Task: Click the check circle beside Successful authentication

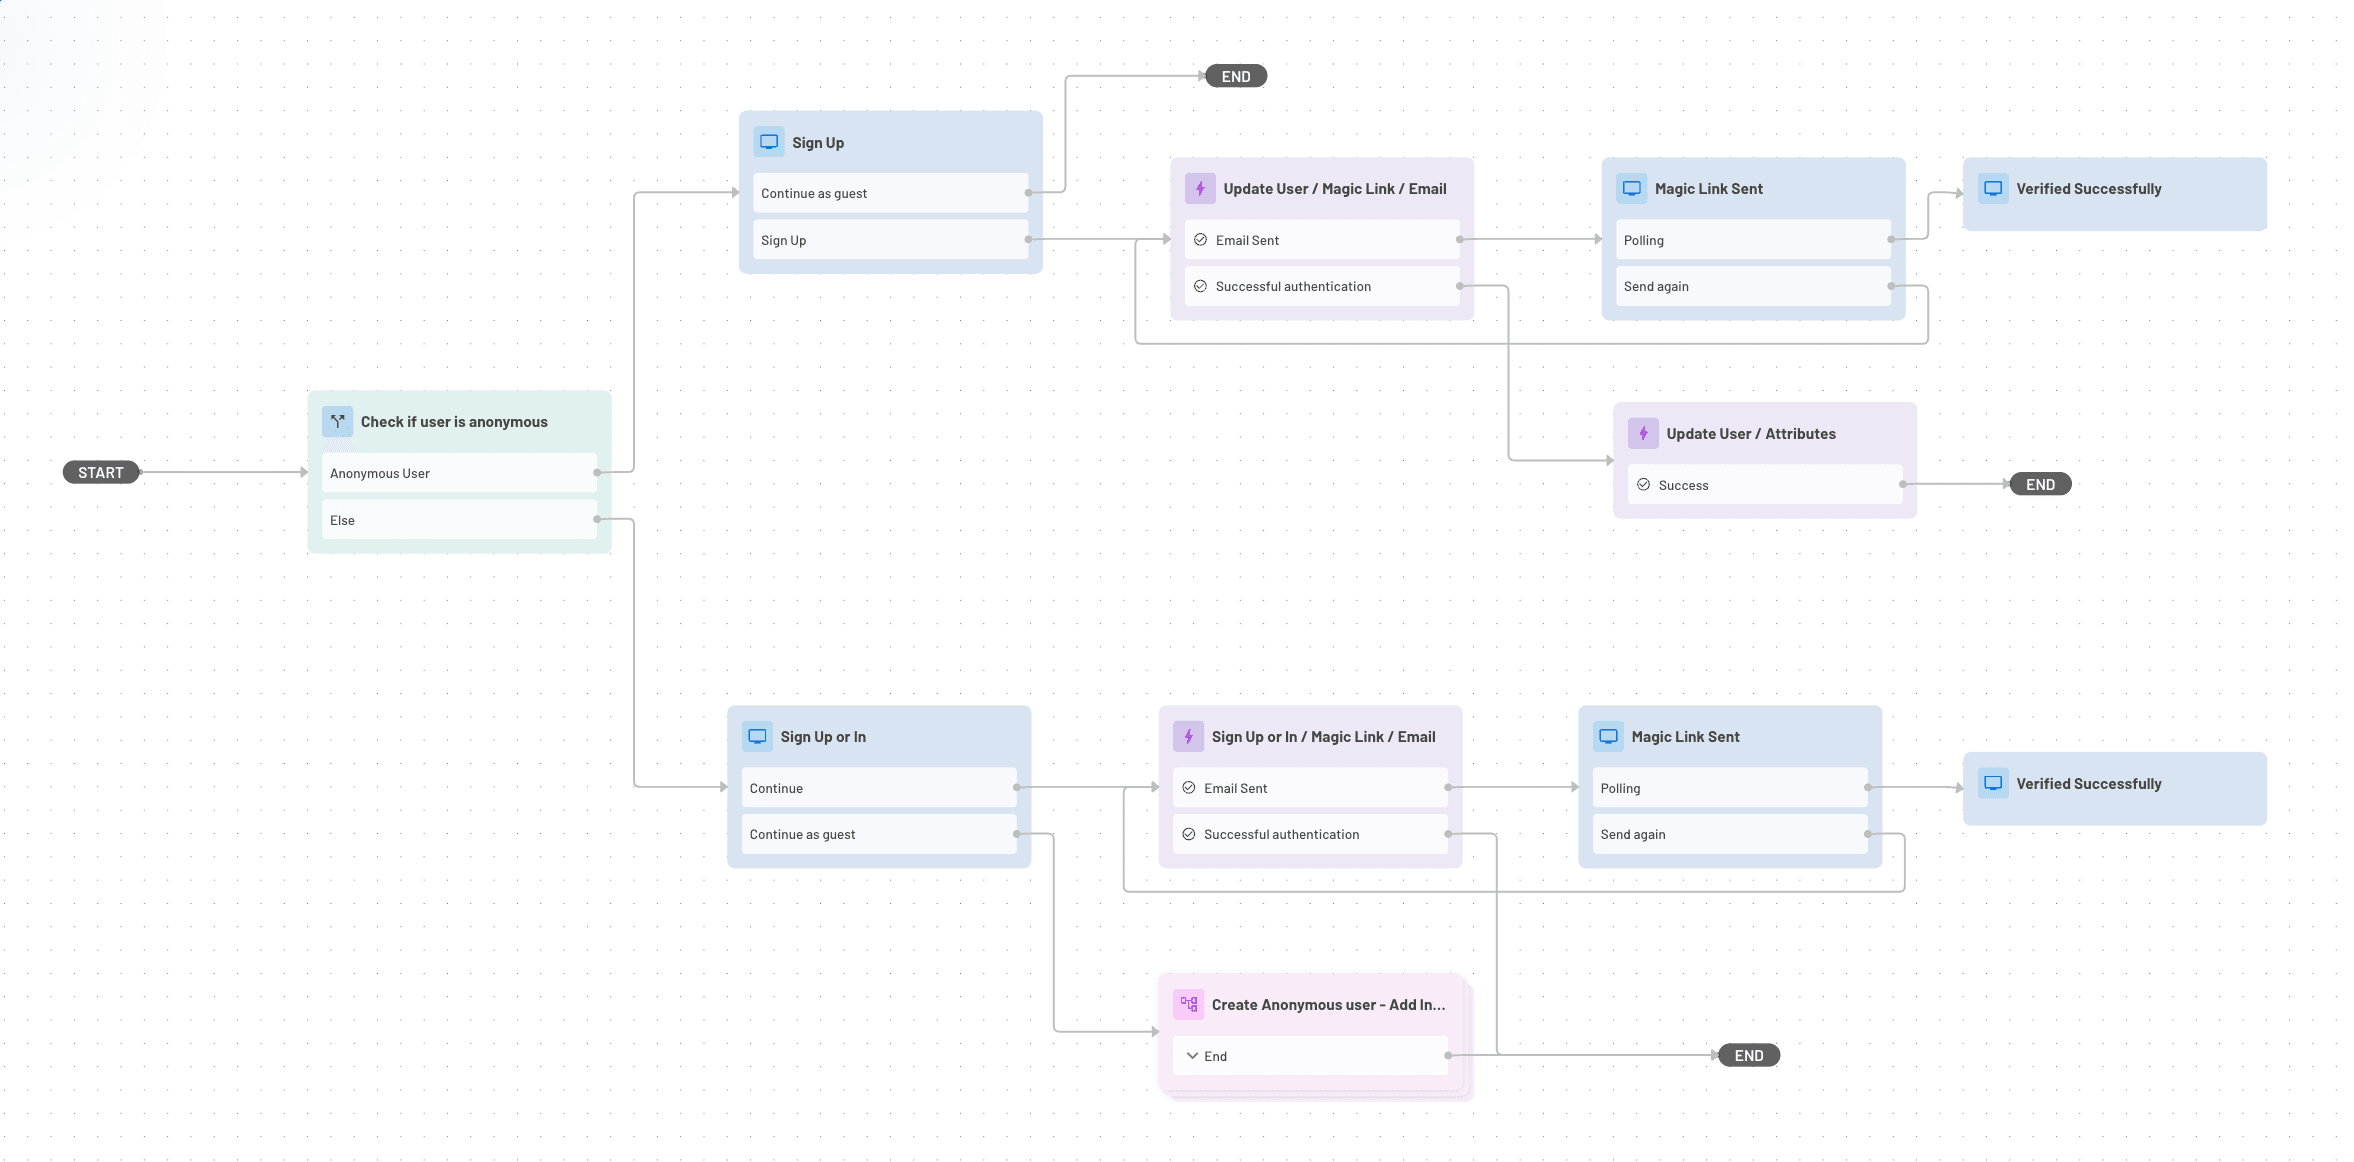Action: (x=1201, y=285)
